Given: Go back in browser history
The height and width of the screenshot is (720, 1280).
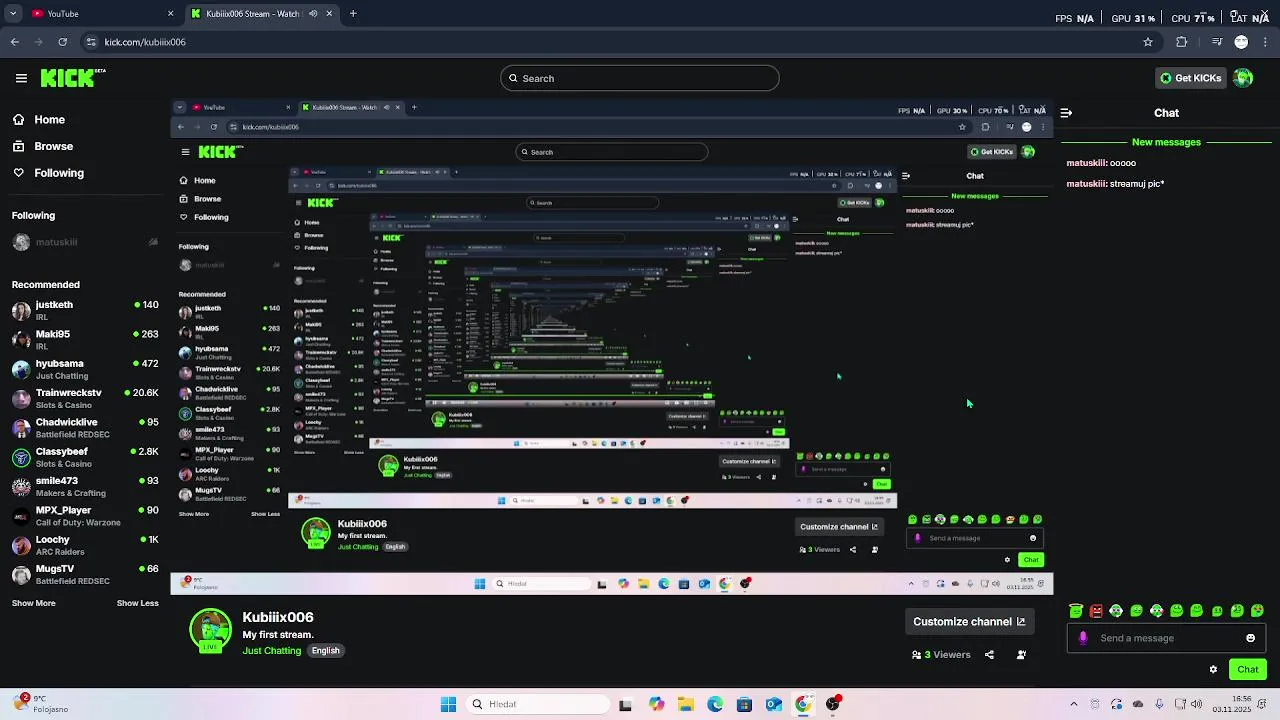Looking at the screenshot, I should (14, 42).
